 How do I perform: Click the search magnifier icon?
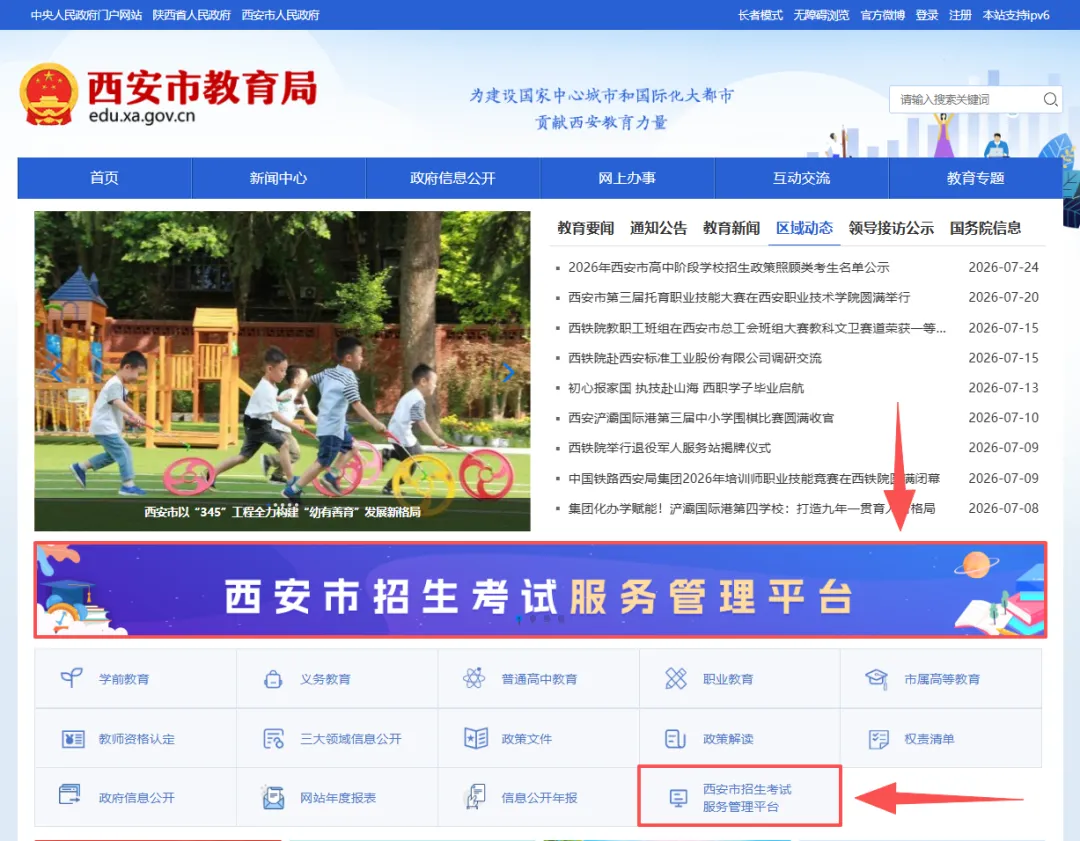pyautogui.click(x=1050, y=99)
